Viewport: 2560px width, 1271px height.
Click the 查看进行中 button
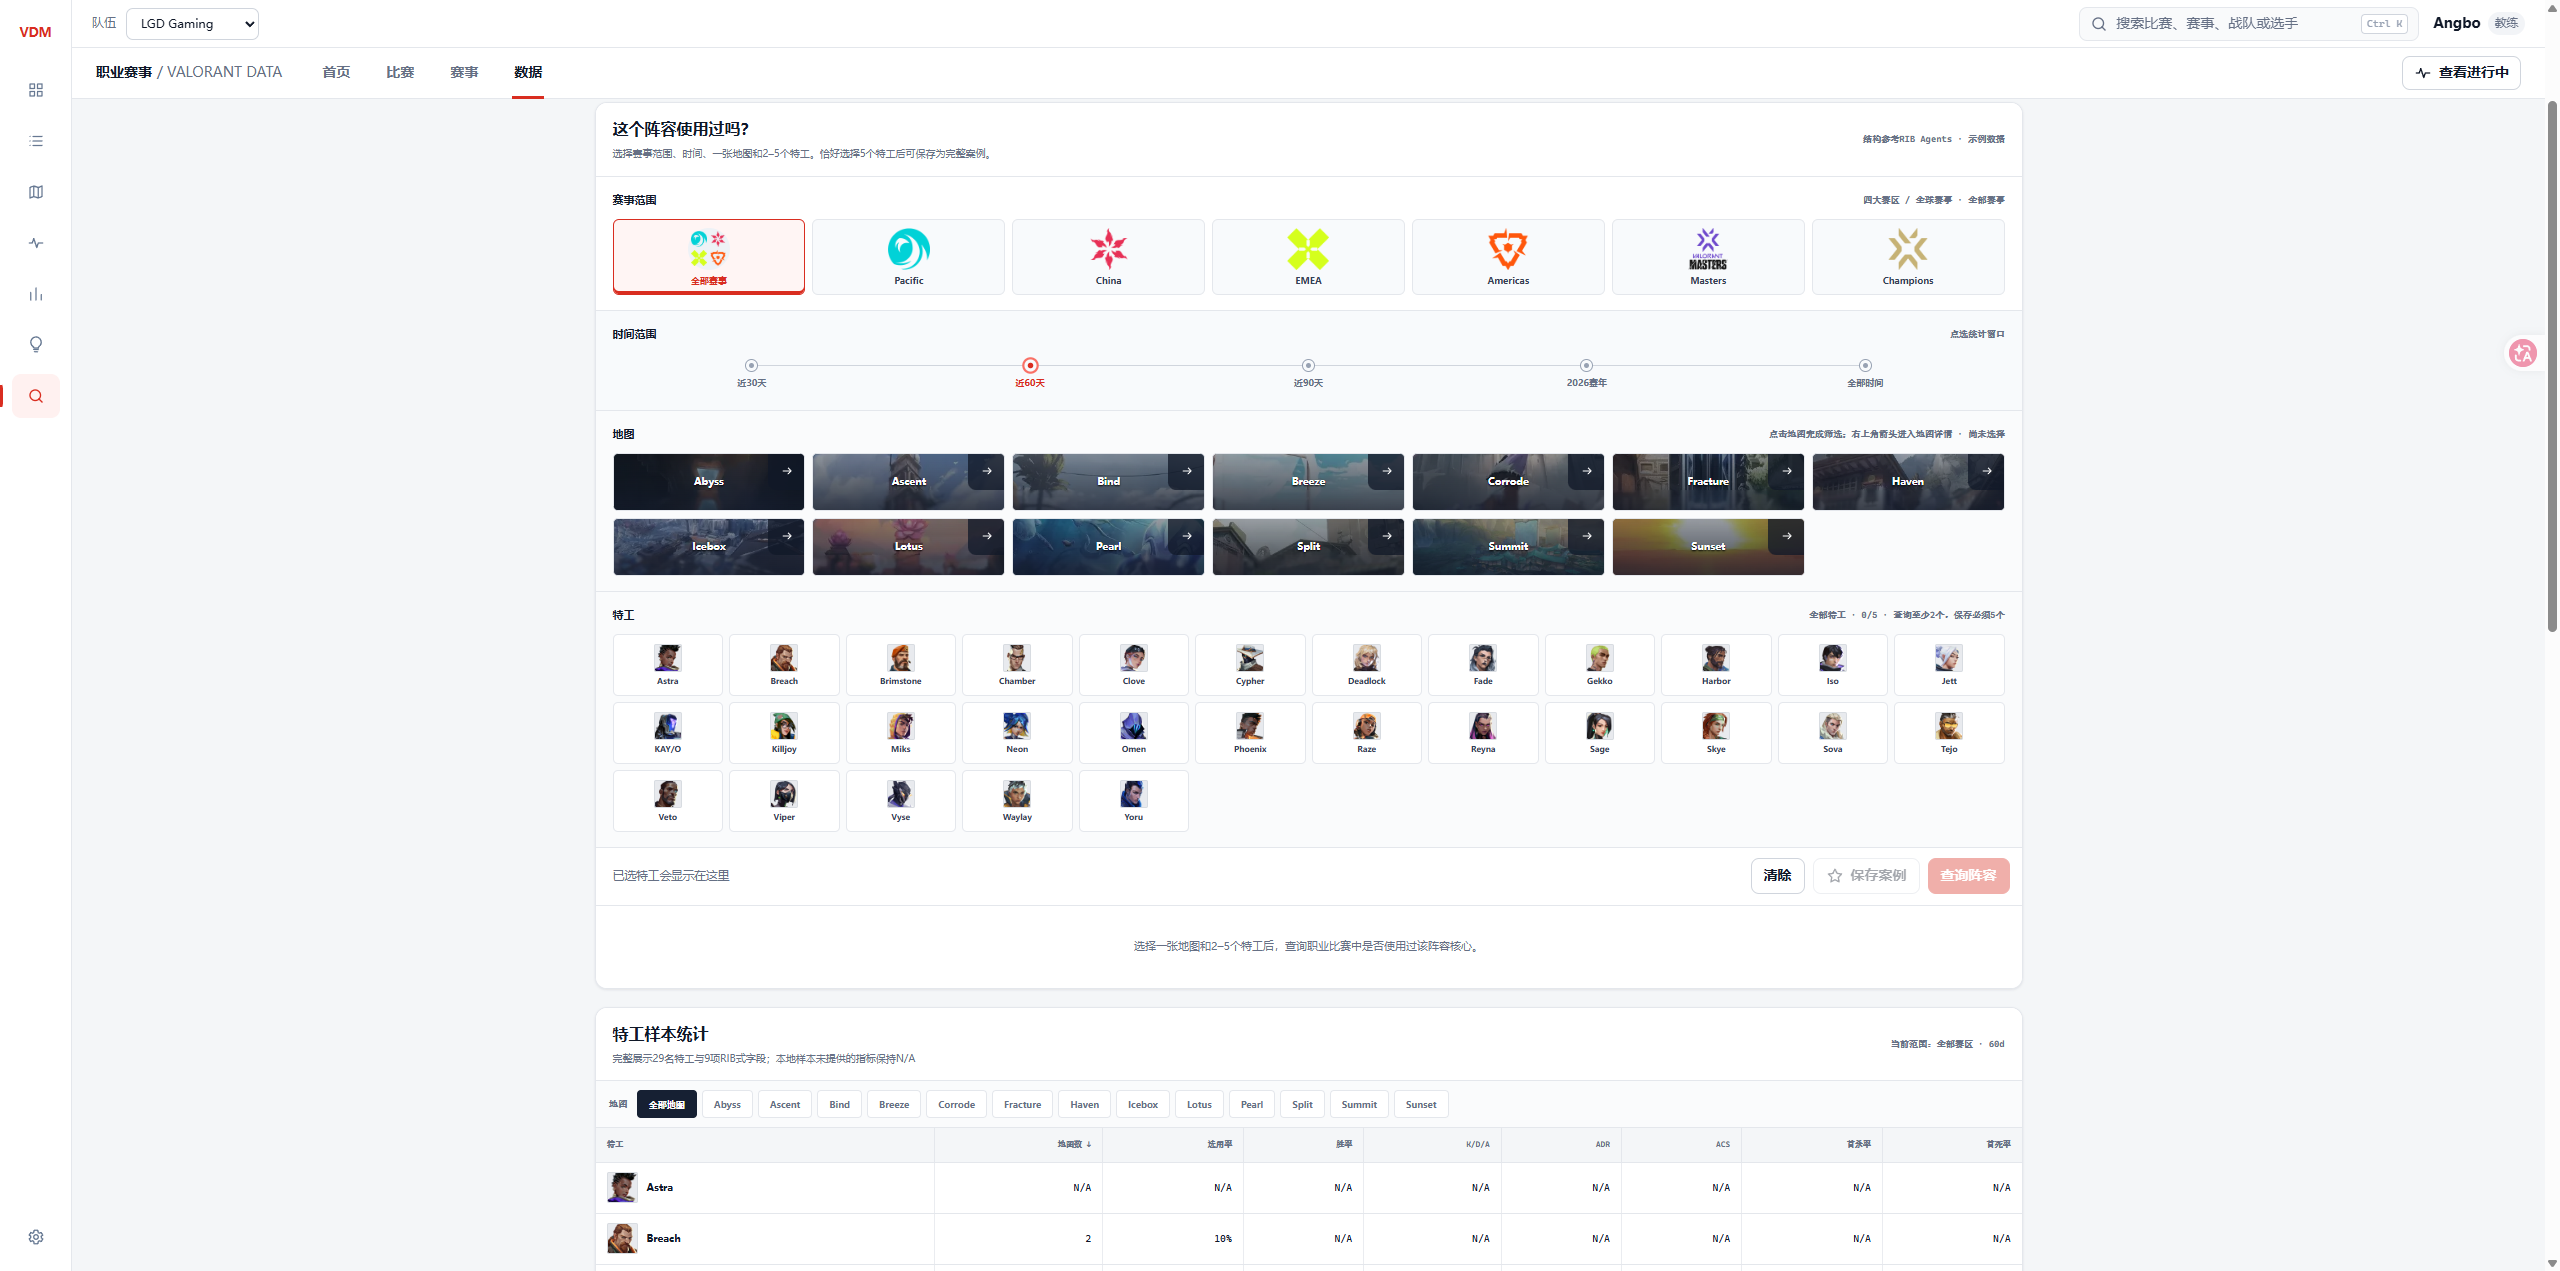tap(2461, 73)
